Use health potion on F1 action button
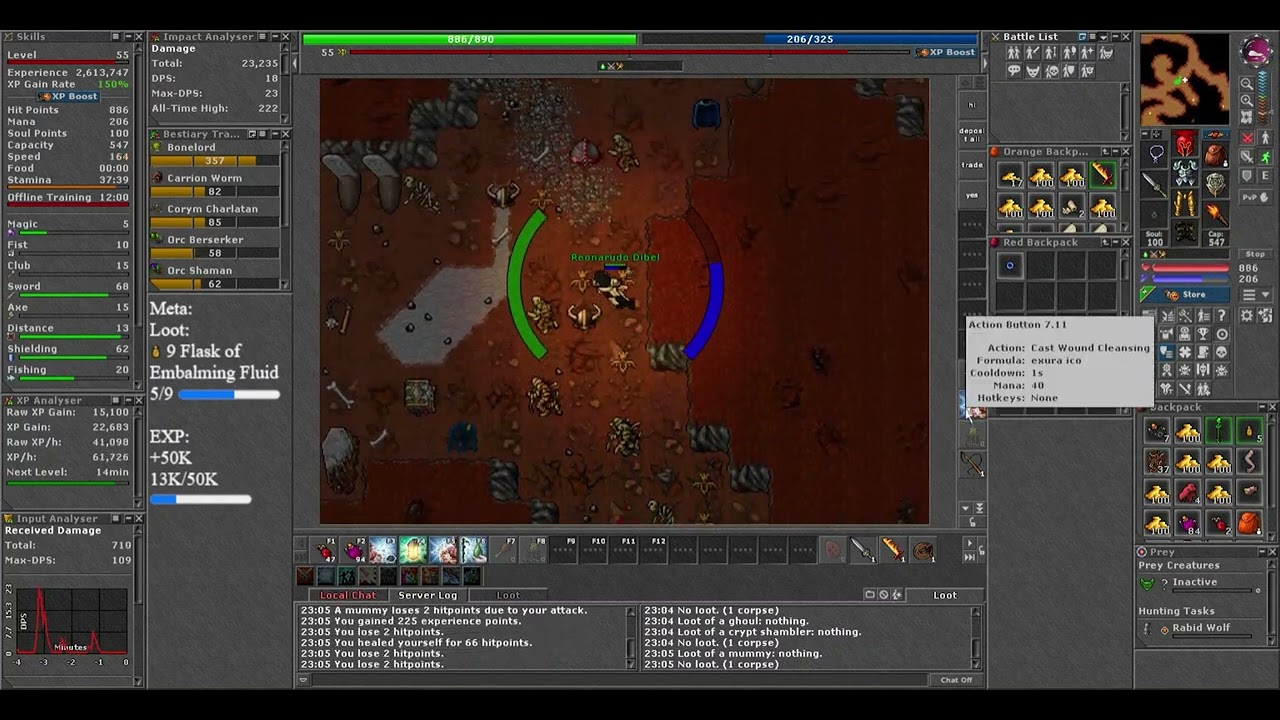The height and width of the screenshot is (720, 1280). coord(326,550)
